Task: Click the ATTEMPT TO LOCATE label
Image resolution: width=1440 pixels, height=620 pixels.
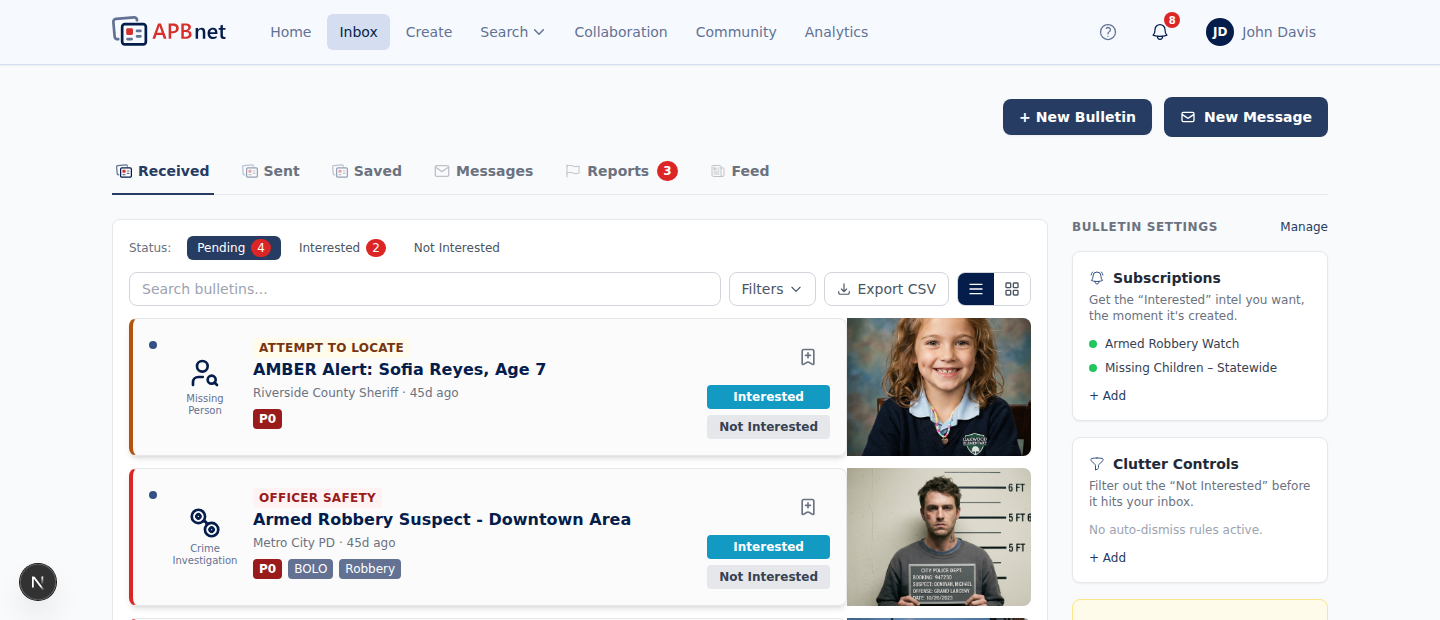Action: (x=331, y=348)
